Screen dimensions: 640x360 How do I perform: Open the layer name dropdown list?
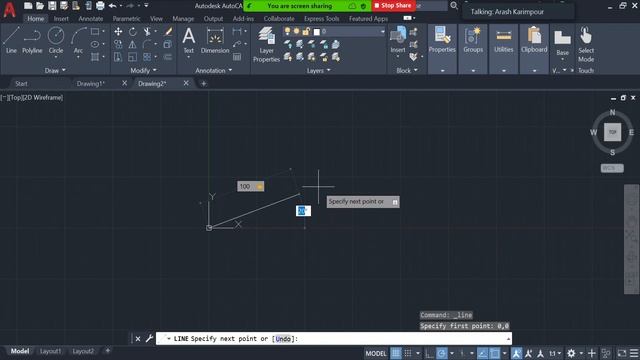click(x=382, y=31)
